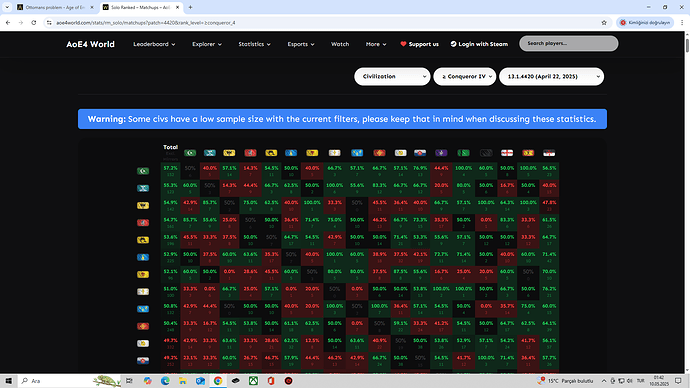The image size is (690, 388).
Task: Open the ≥ Conqueror IV rank dropdown
Action: [465, 77]
